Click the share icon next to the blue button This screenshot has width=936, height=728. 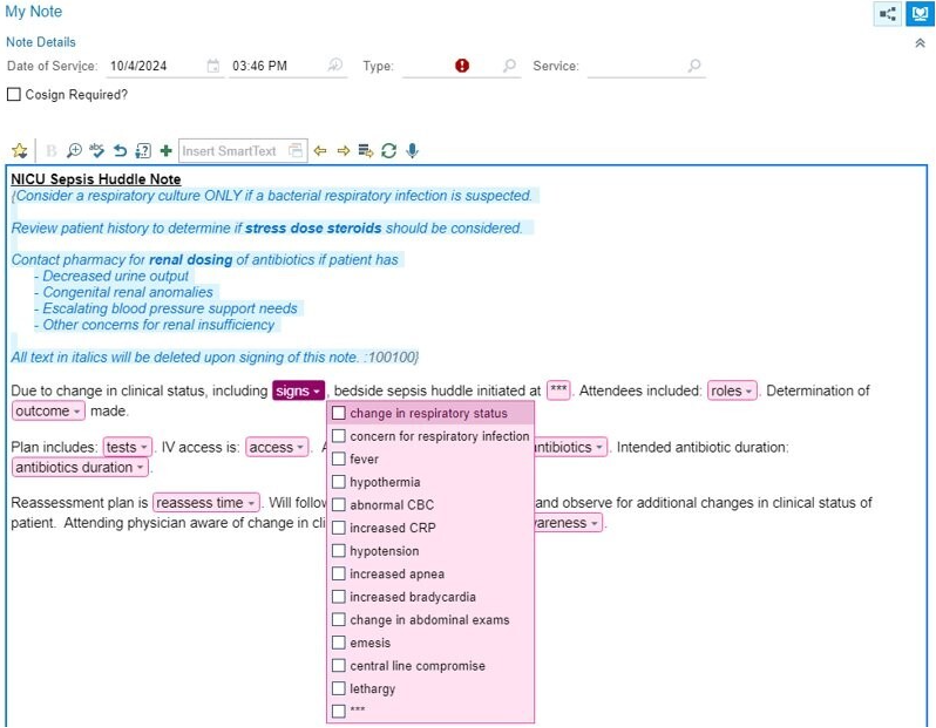888,14
